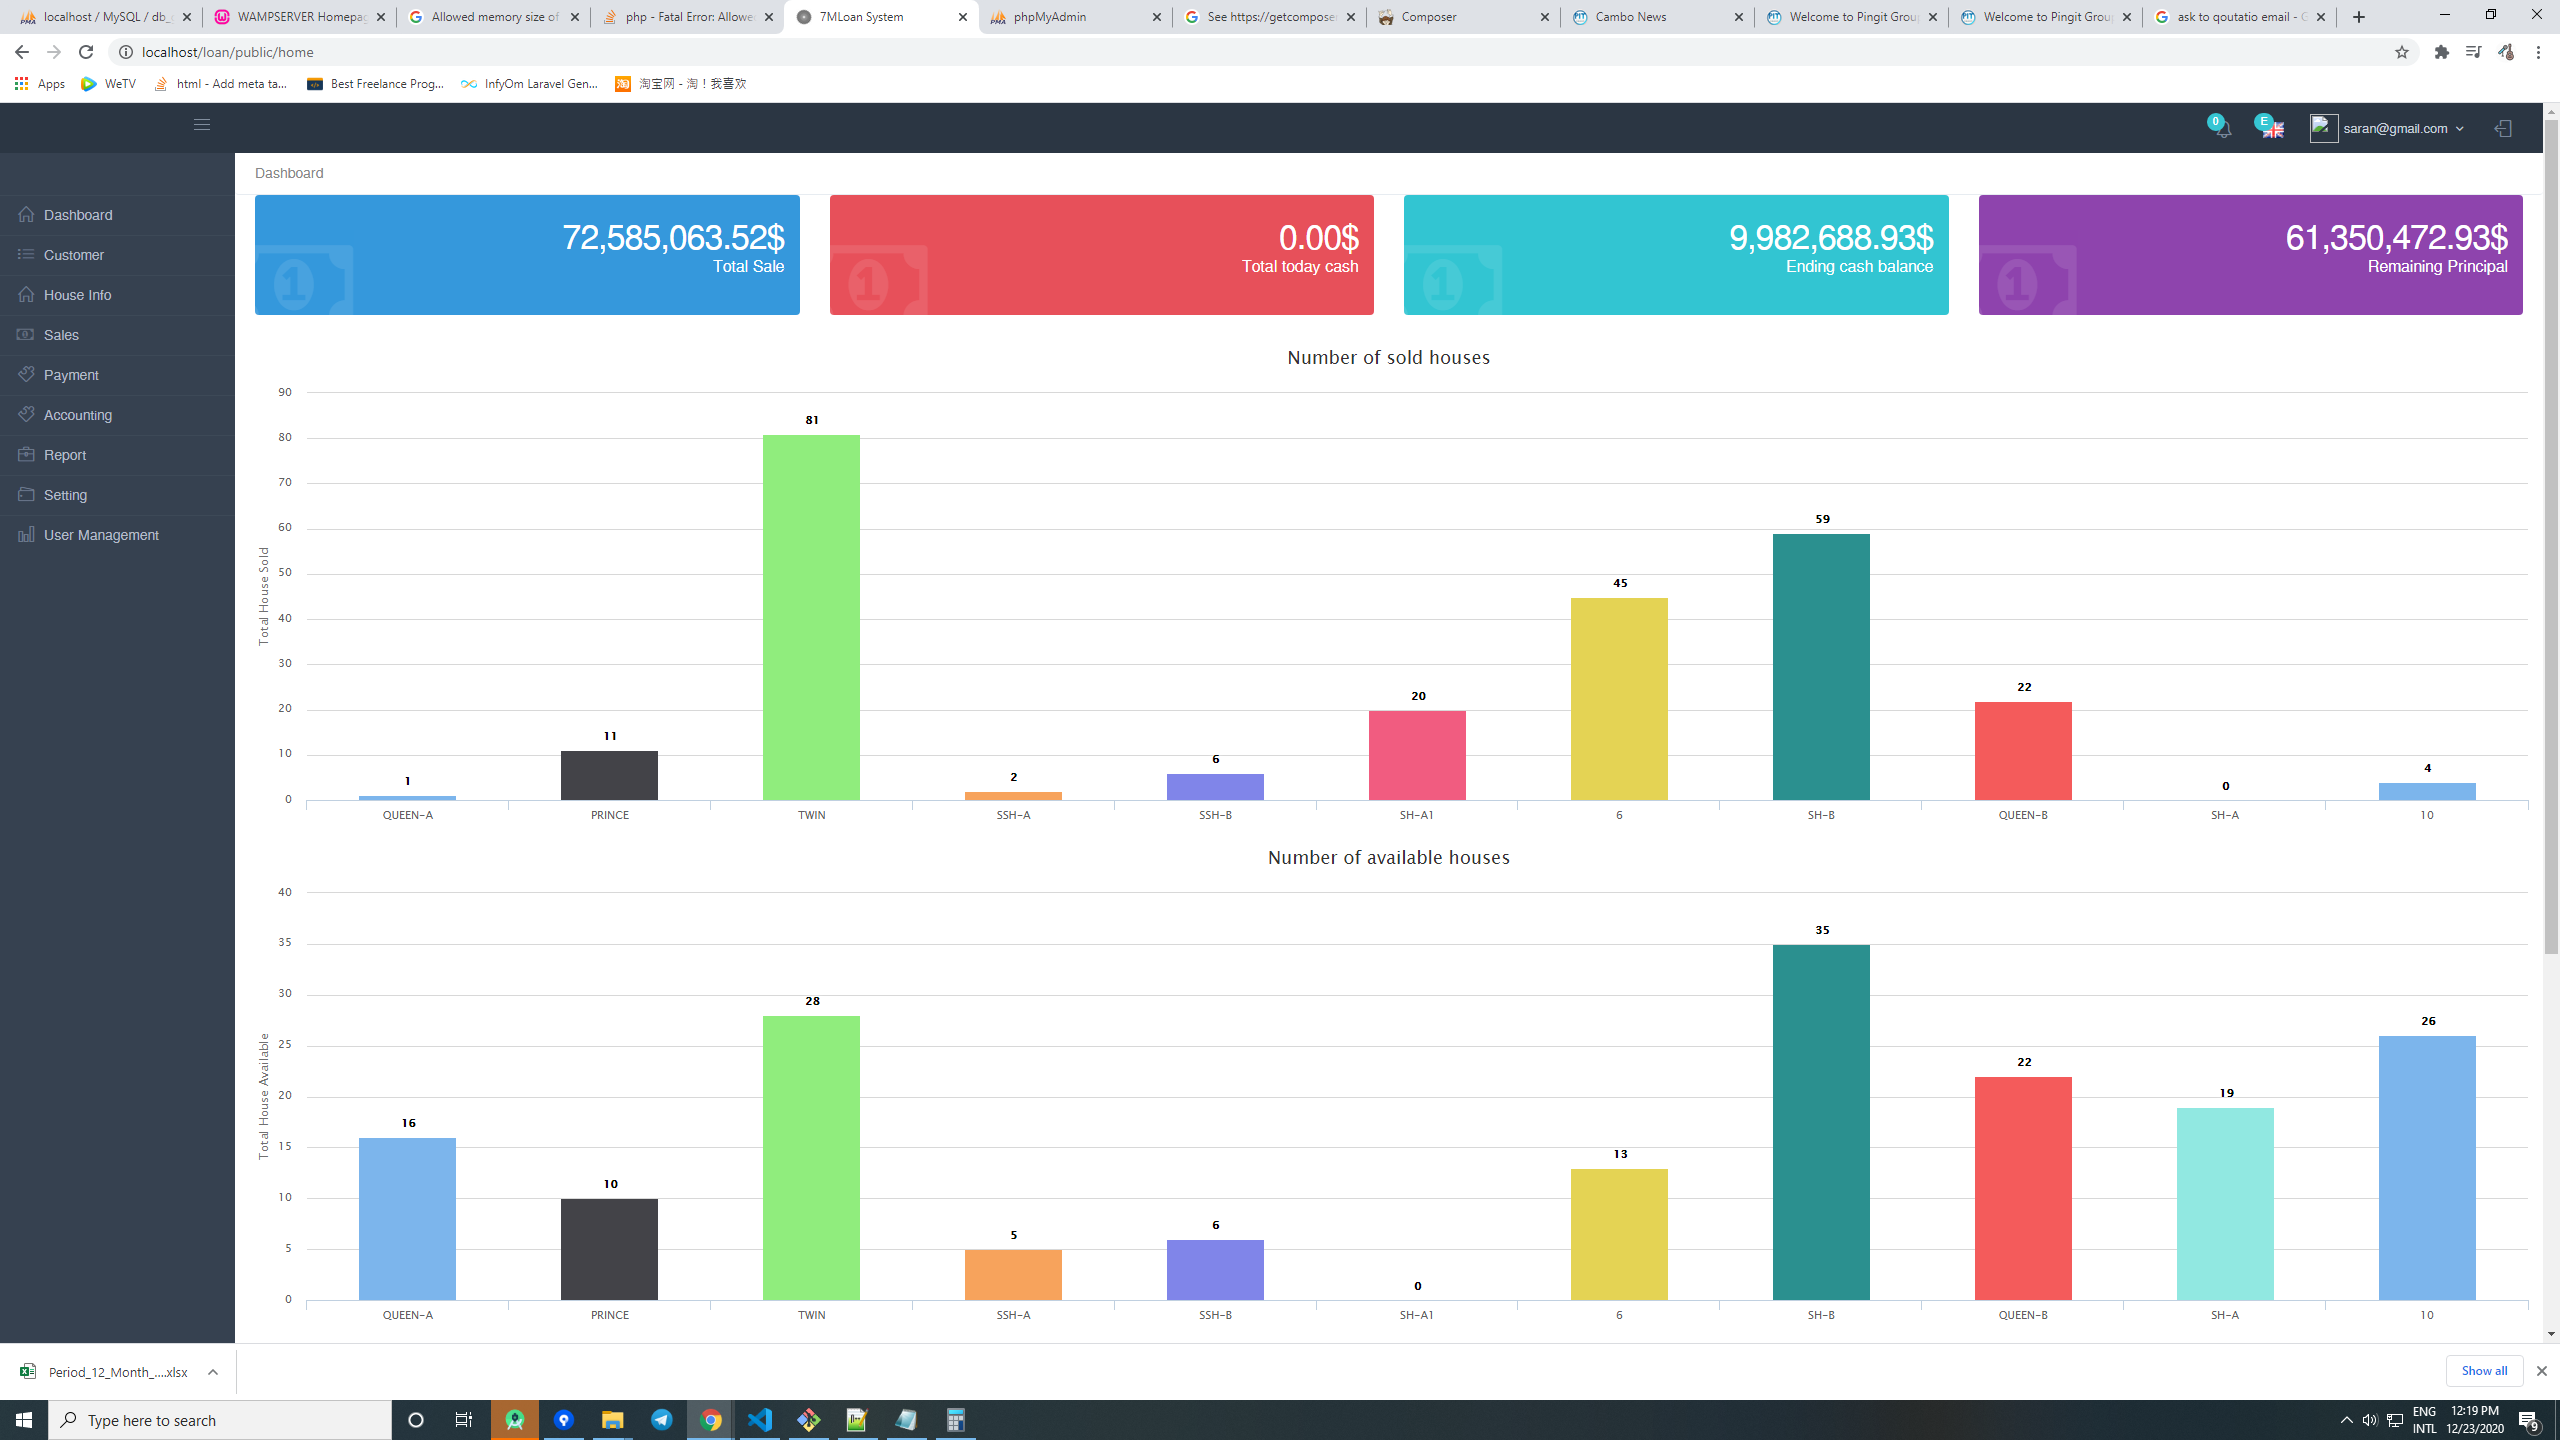Click the logout icon in header
The width and height of the screenshot is (2560, 1440).
pos(2502,129)
